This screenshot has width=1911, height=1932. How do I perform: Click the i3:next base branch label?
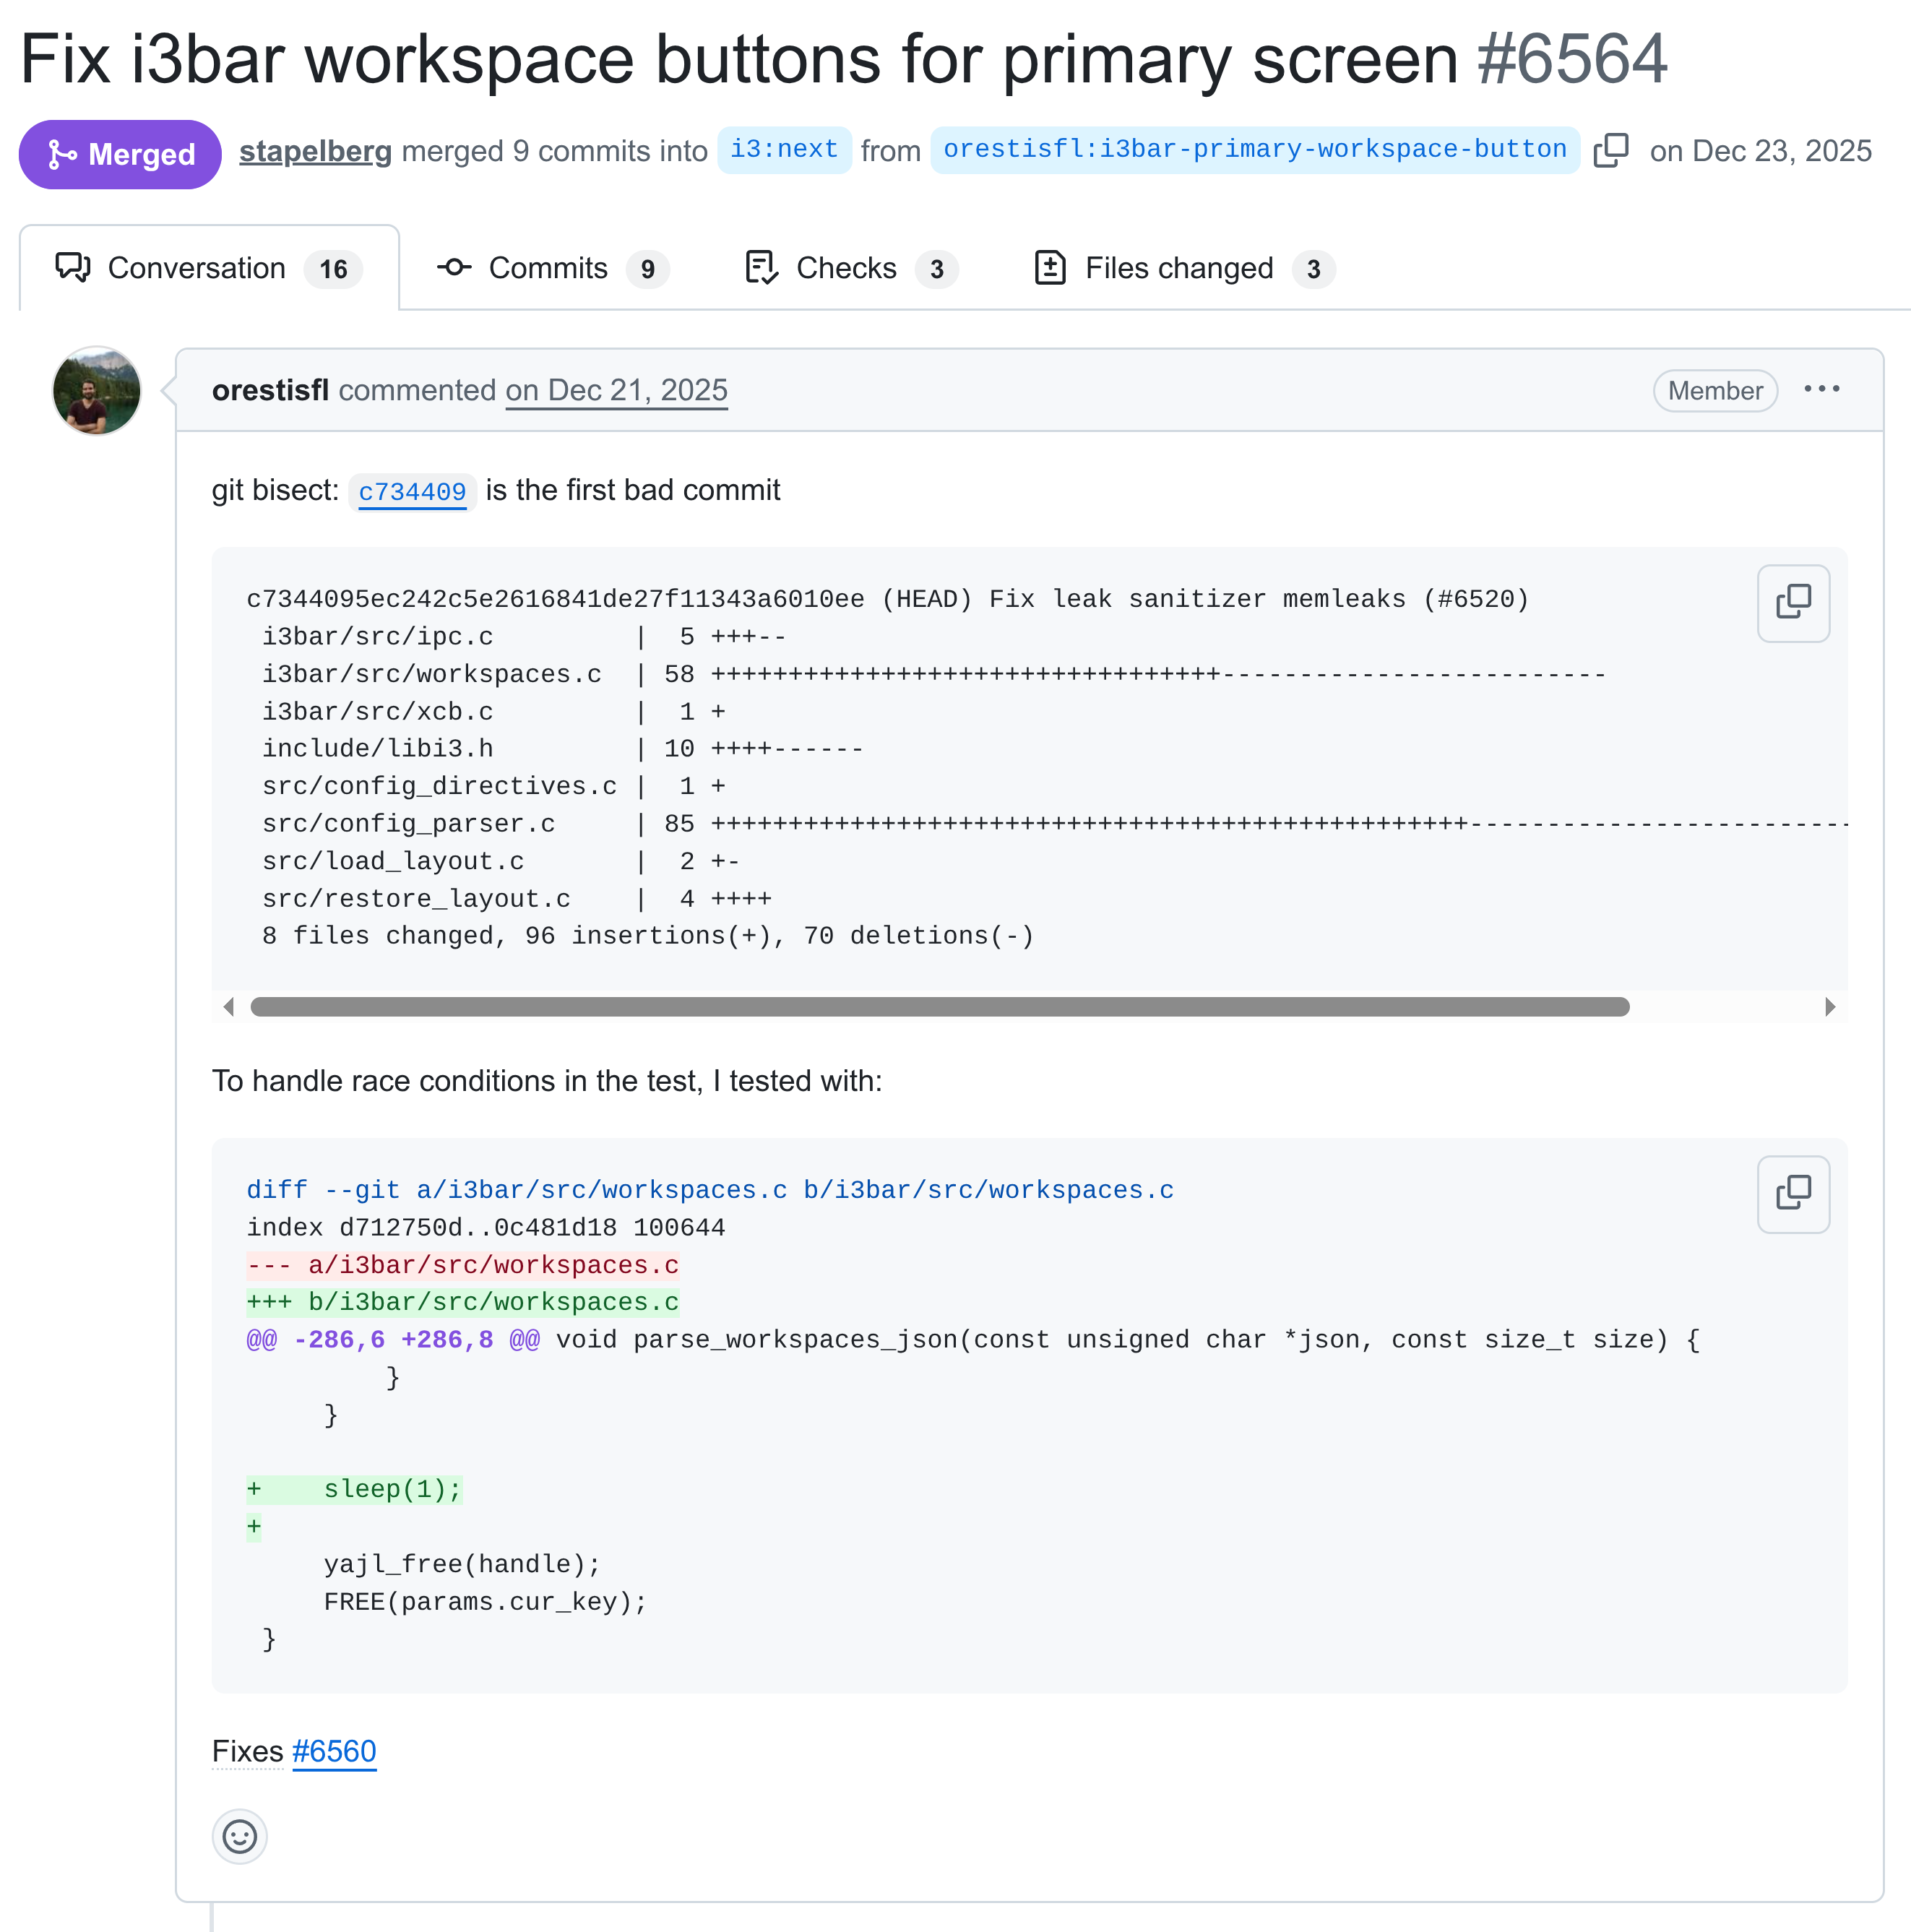click(x=784, y=149)
